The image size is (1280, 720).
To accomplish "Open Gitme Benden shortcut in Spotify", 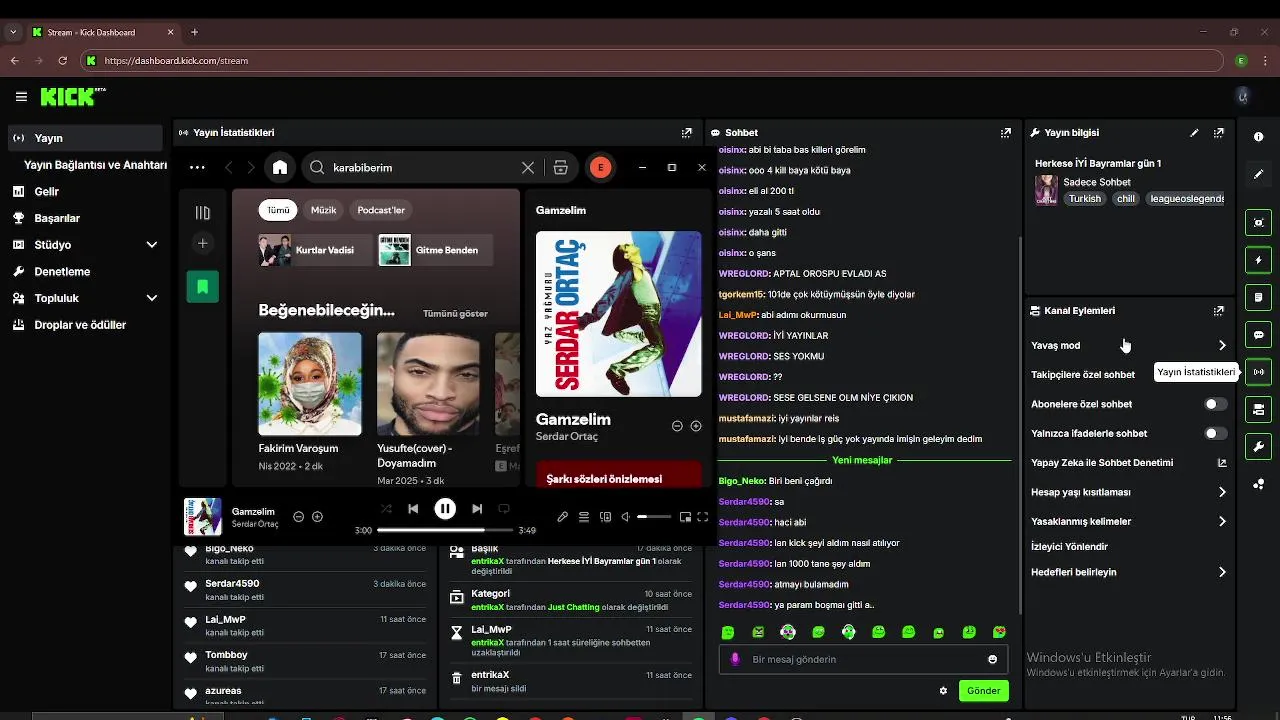I will coord(436,250).
